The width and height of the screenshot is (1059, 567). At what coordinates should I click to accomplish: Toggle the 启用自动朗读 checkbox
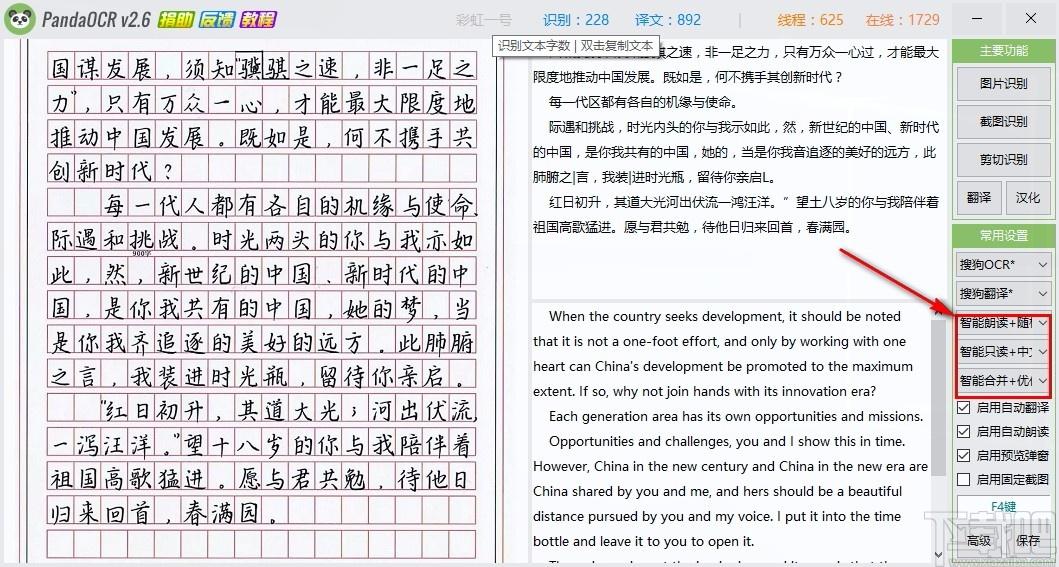click(964, 431)
